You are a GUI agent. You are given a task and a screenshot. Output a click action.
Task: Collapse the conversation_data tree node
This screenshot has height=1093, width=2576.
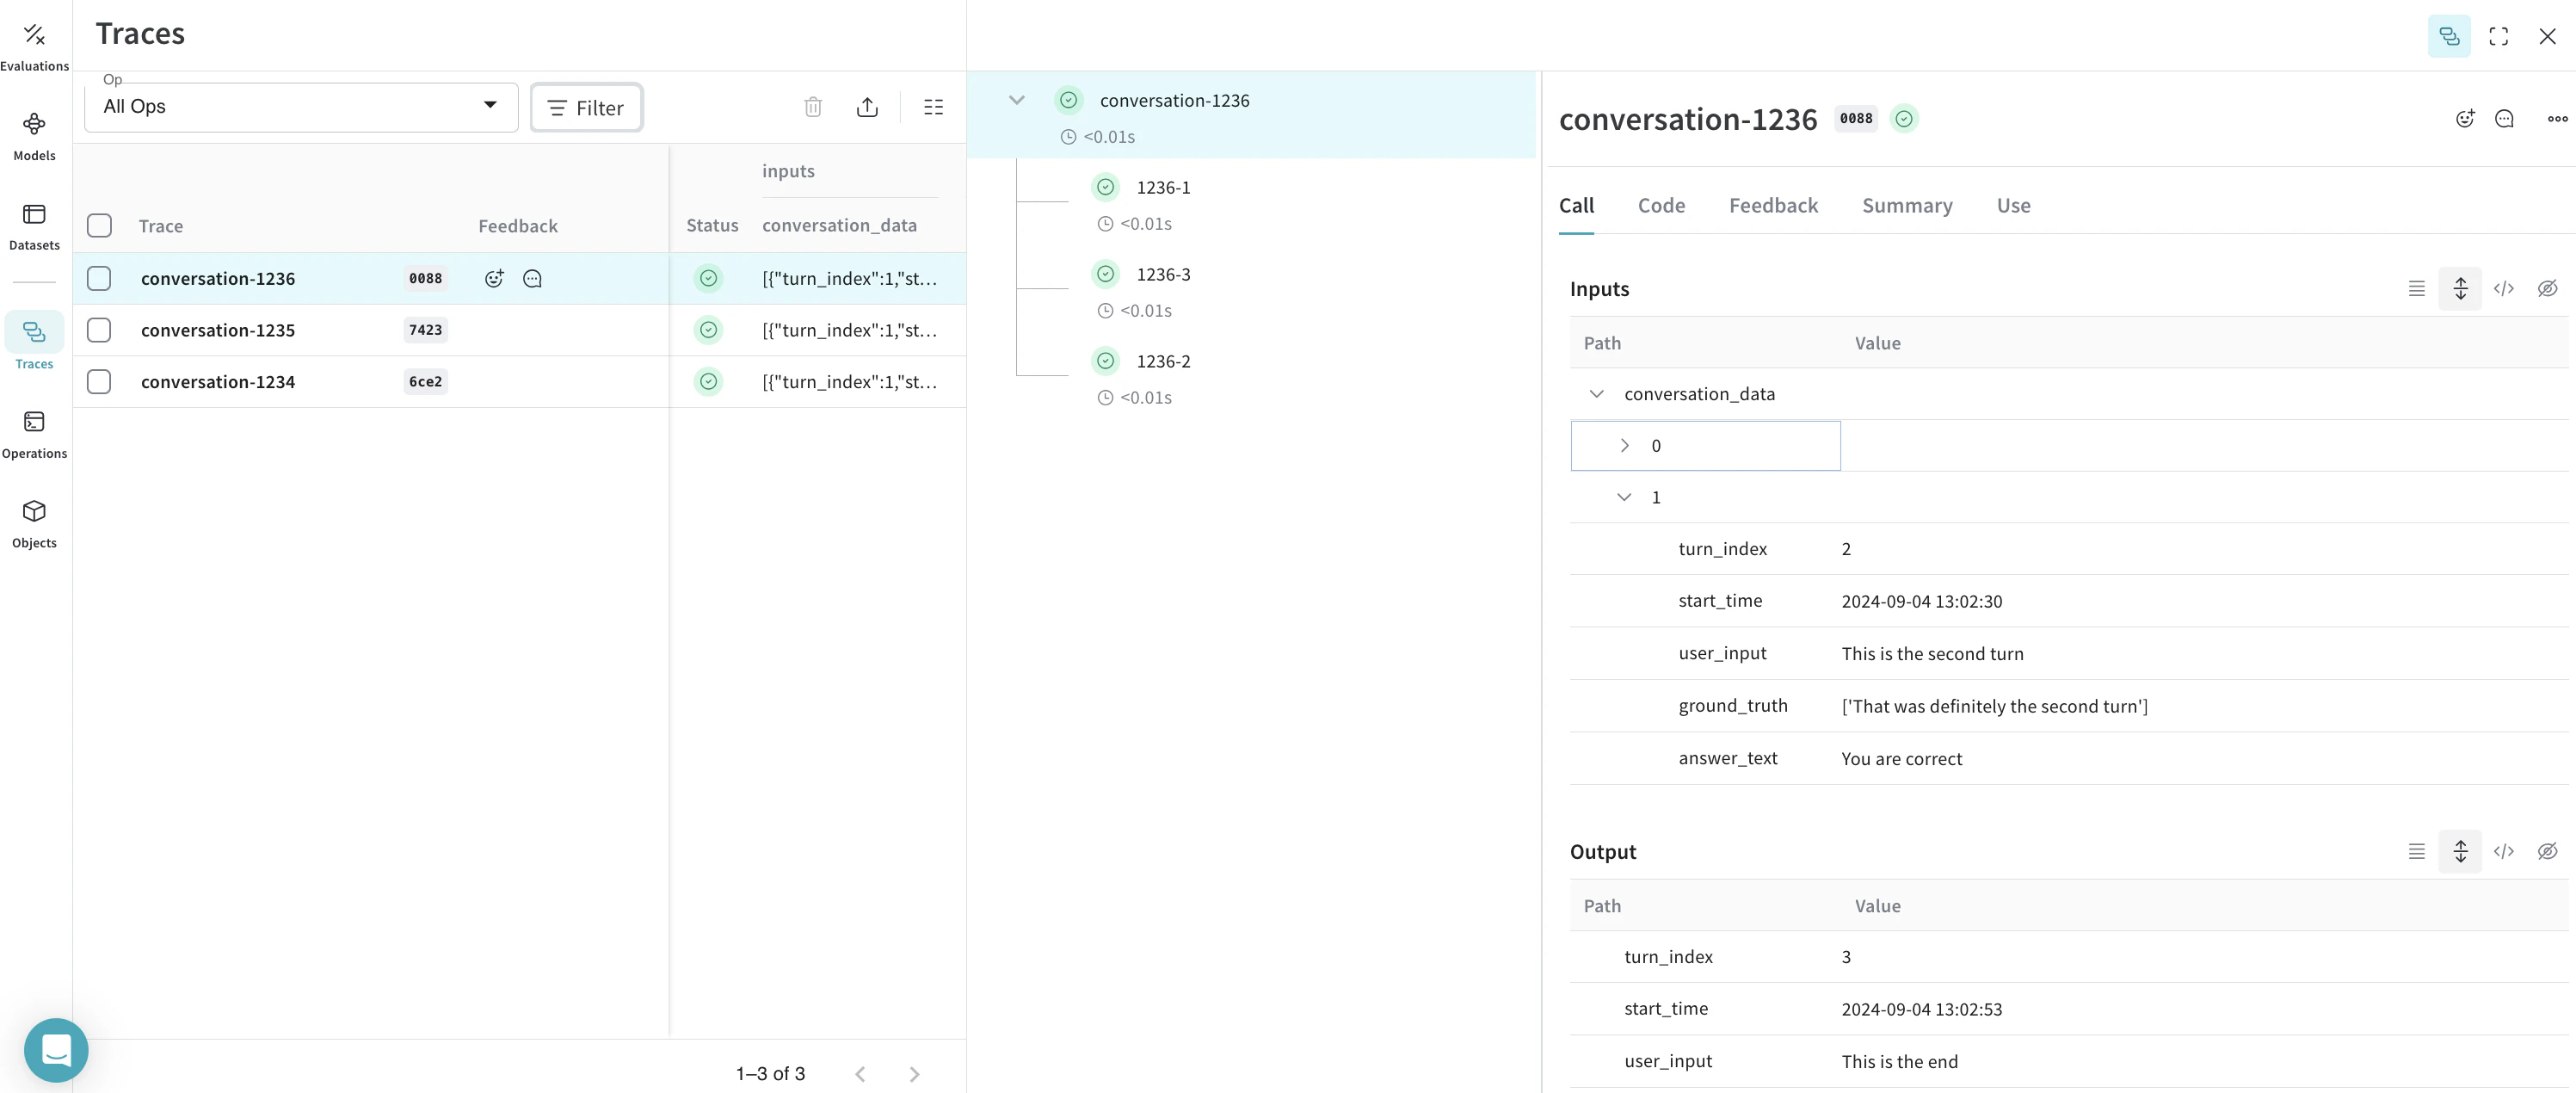(x=1596, y=394)
